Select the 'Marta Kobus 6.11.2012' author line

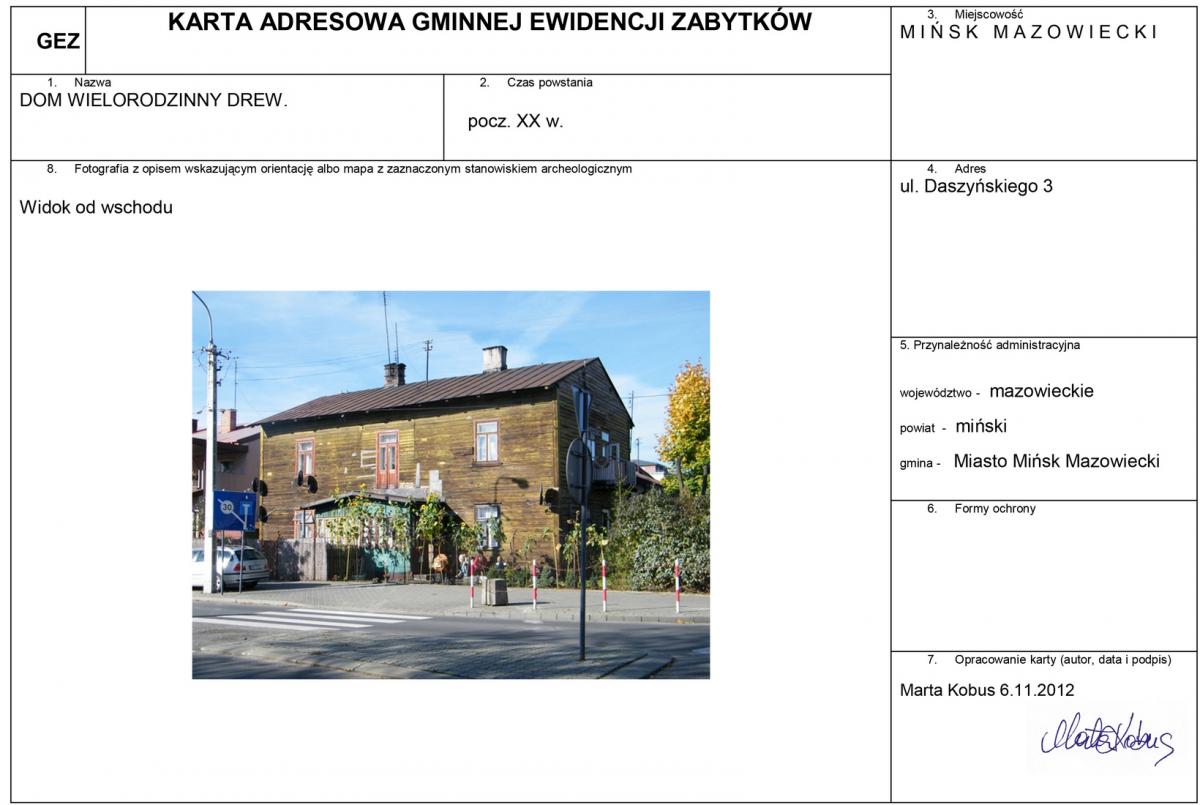coord(987,690)
